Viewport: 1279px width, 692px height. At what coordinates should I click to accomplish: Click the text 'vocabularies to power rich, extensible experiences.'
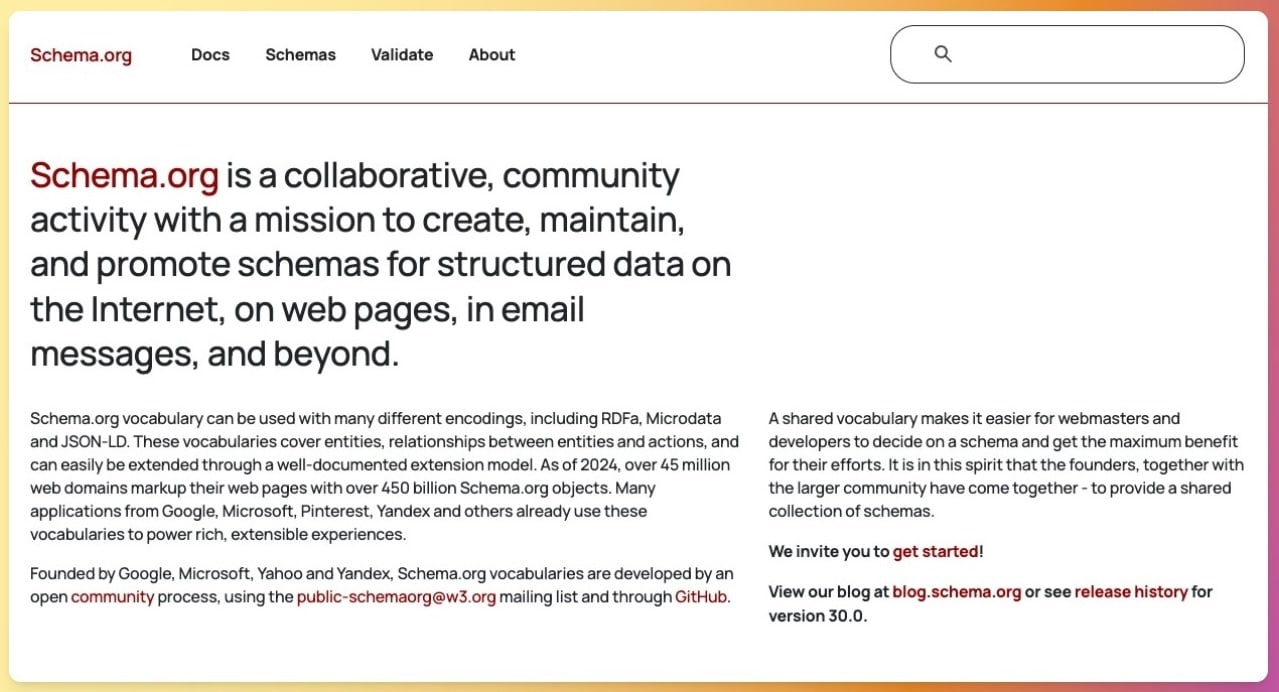218,534
